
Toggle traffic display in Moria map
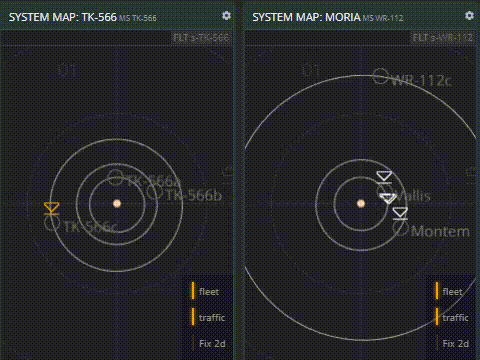(452, 317)
